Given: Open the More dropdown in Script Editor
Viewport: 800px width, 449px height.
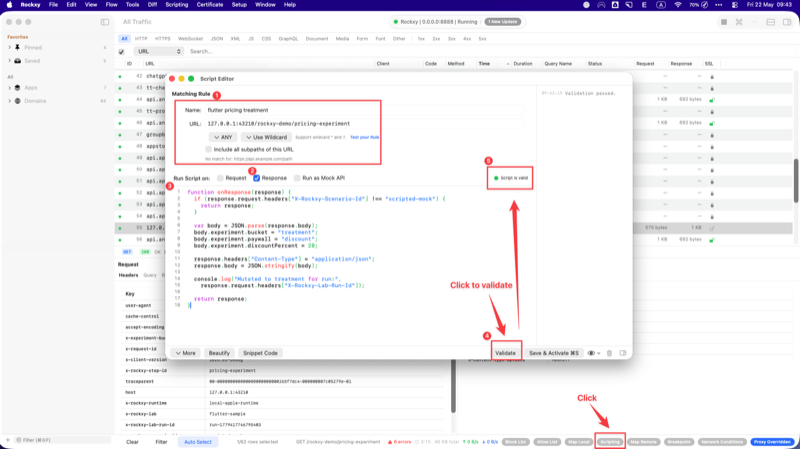Looking at the screenshot, I should coord(185,353).
